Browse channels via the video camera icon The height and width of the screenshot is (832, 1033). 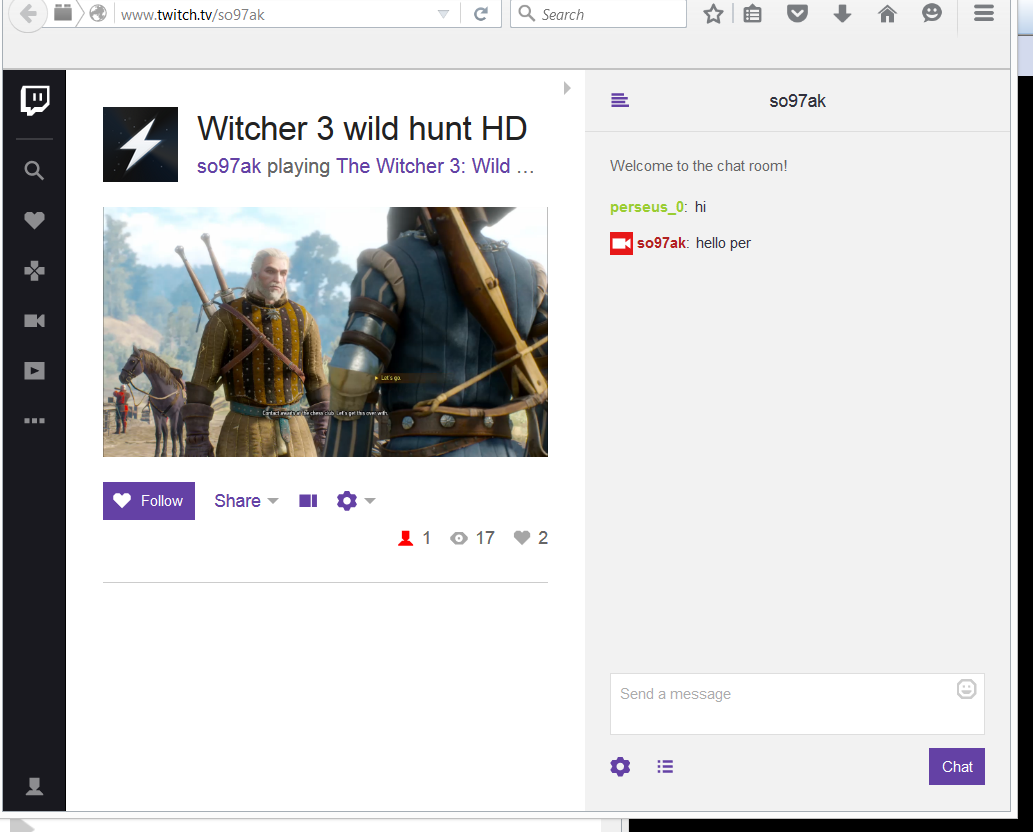pos(34,321)
